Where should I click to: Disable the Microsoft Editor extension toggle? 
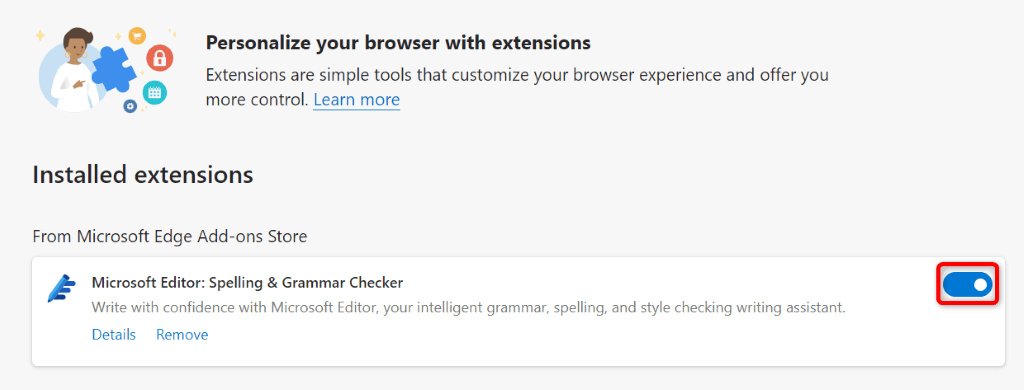[968, 284]
